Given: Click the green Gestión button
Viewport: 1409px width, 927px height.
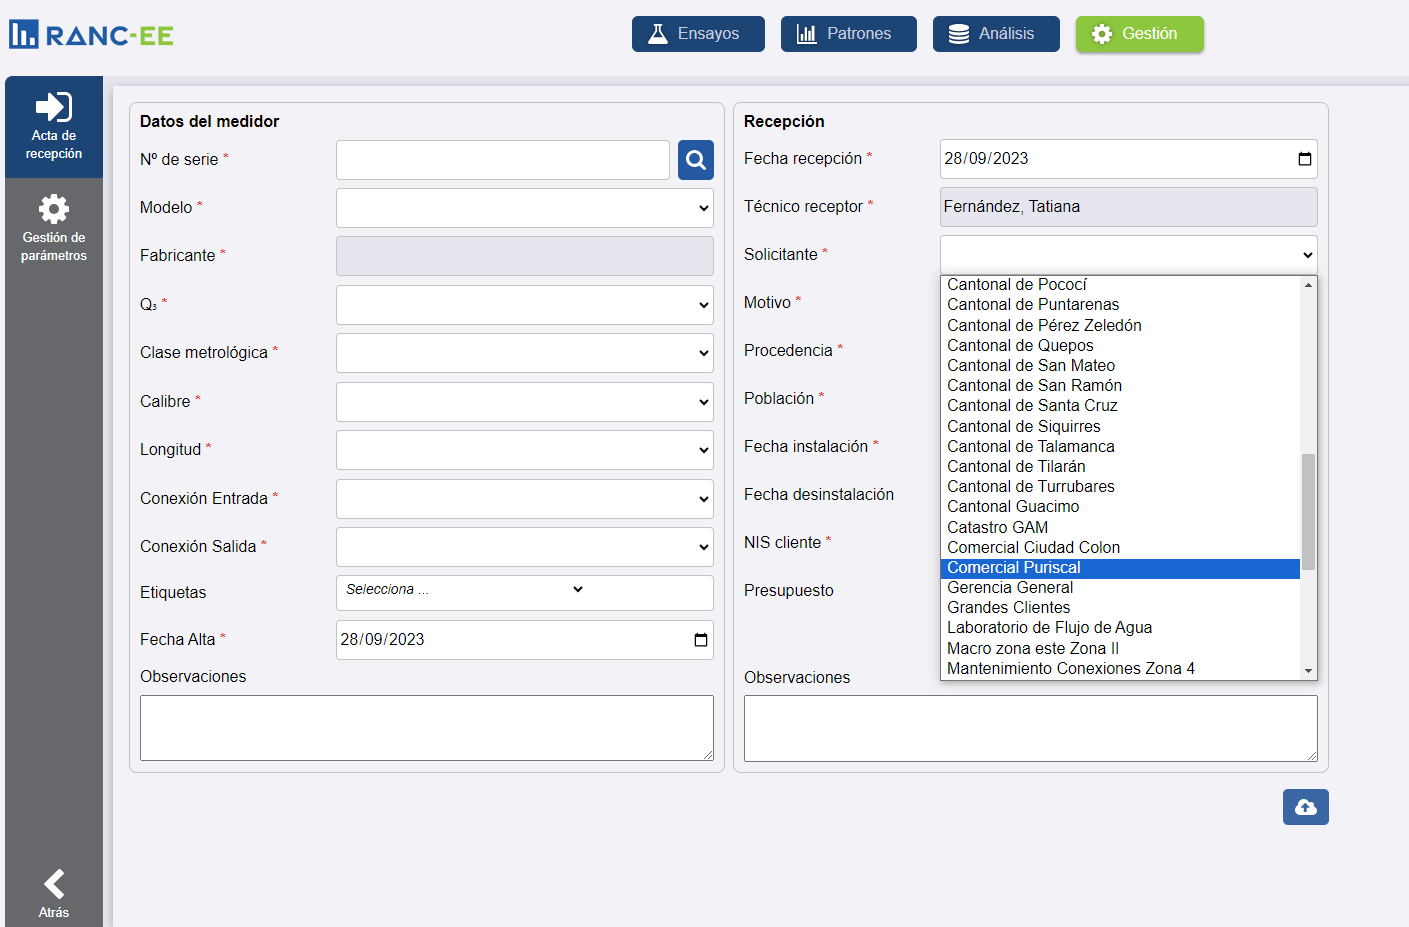Looking at the screenshot, I should coord(1139,34).
